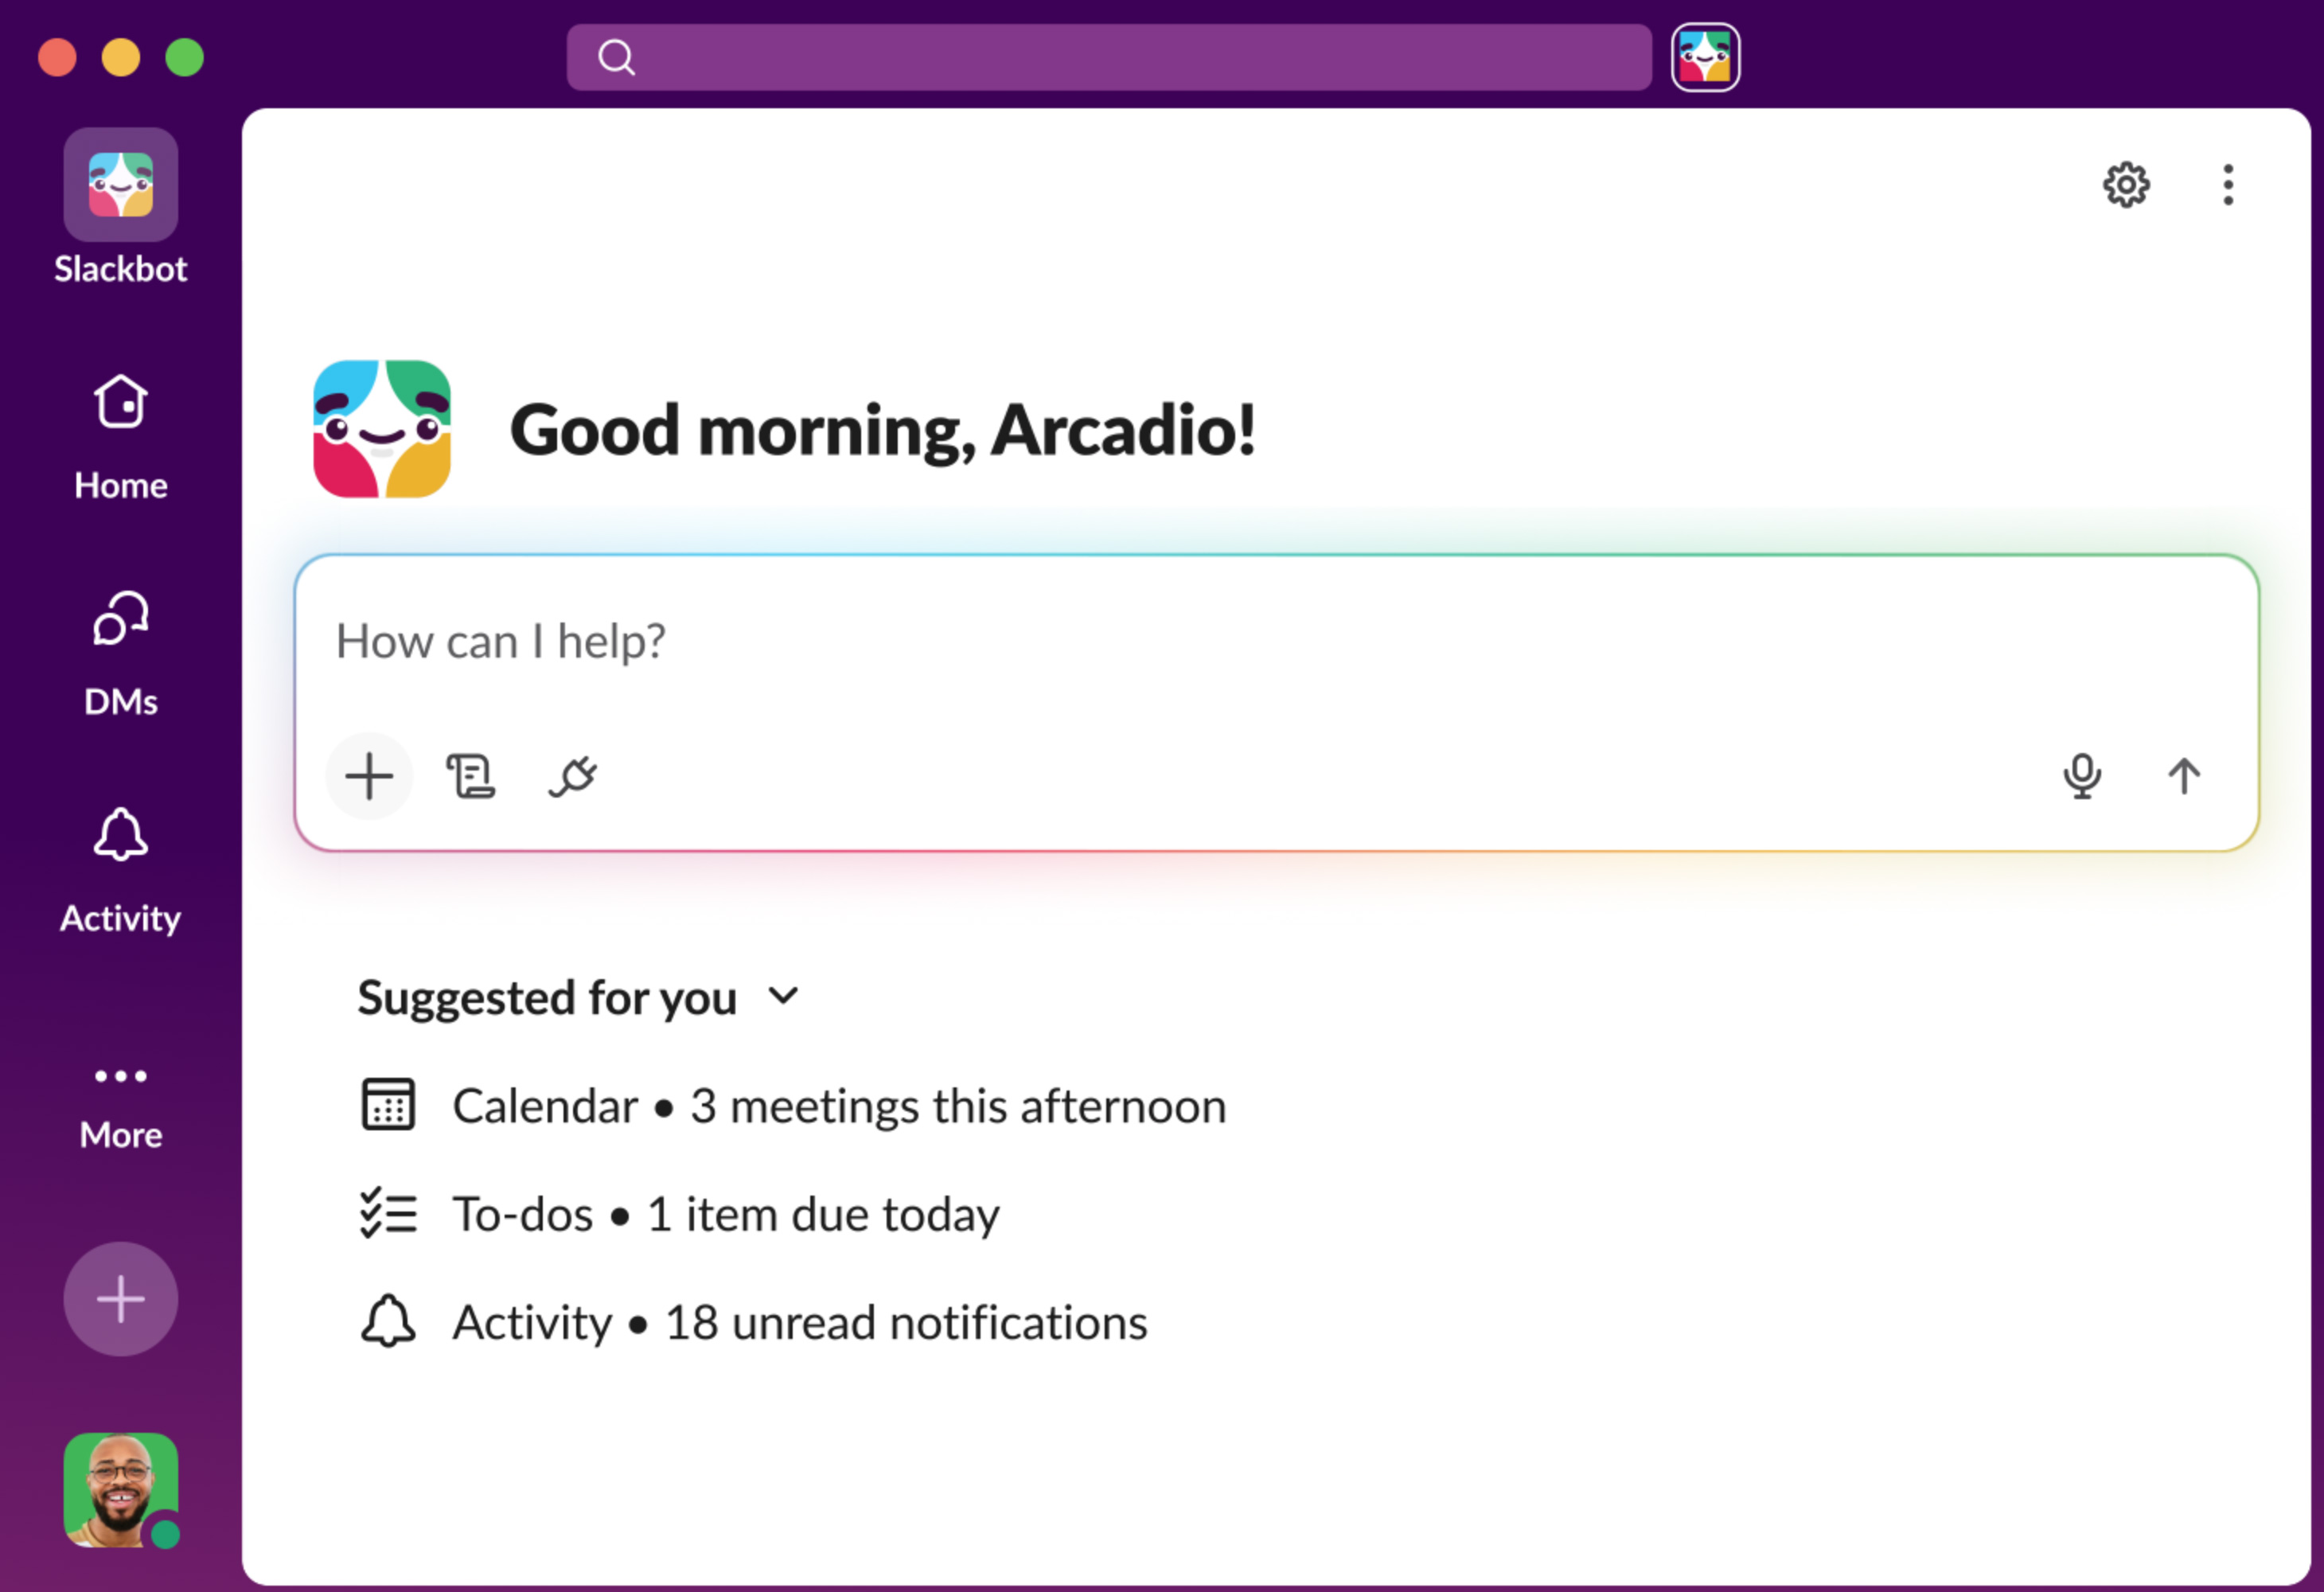Open 'Activity • 18 unread notifications' suggestion
Screen dimensions: 2324x1592
753,1322
